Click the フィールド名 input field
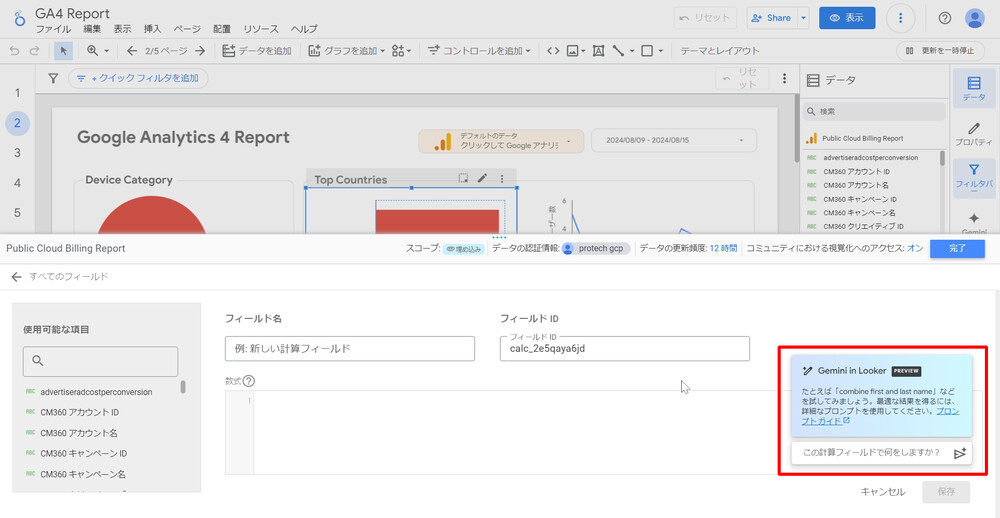 (x=349, y=348)
